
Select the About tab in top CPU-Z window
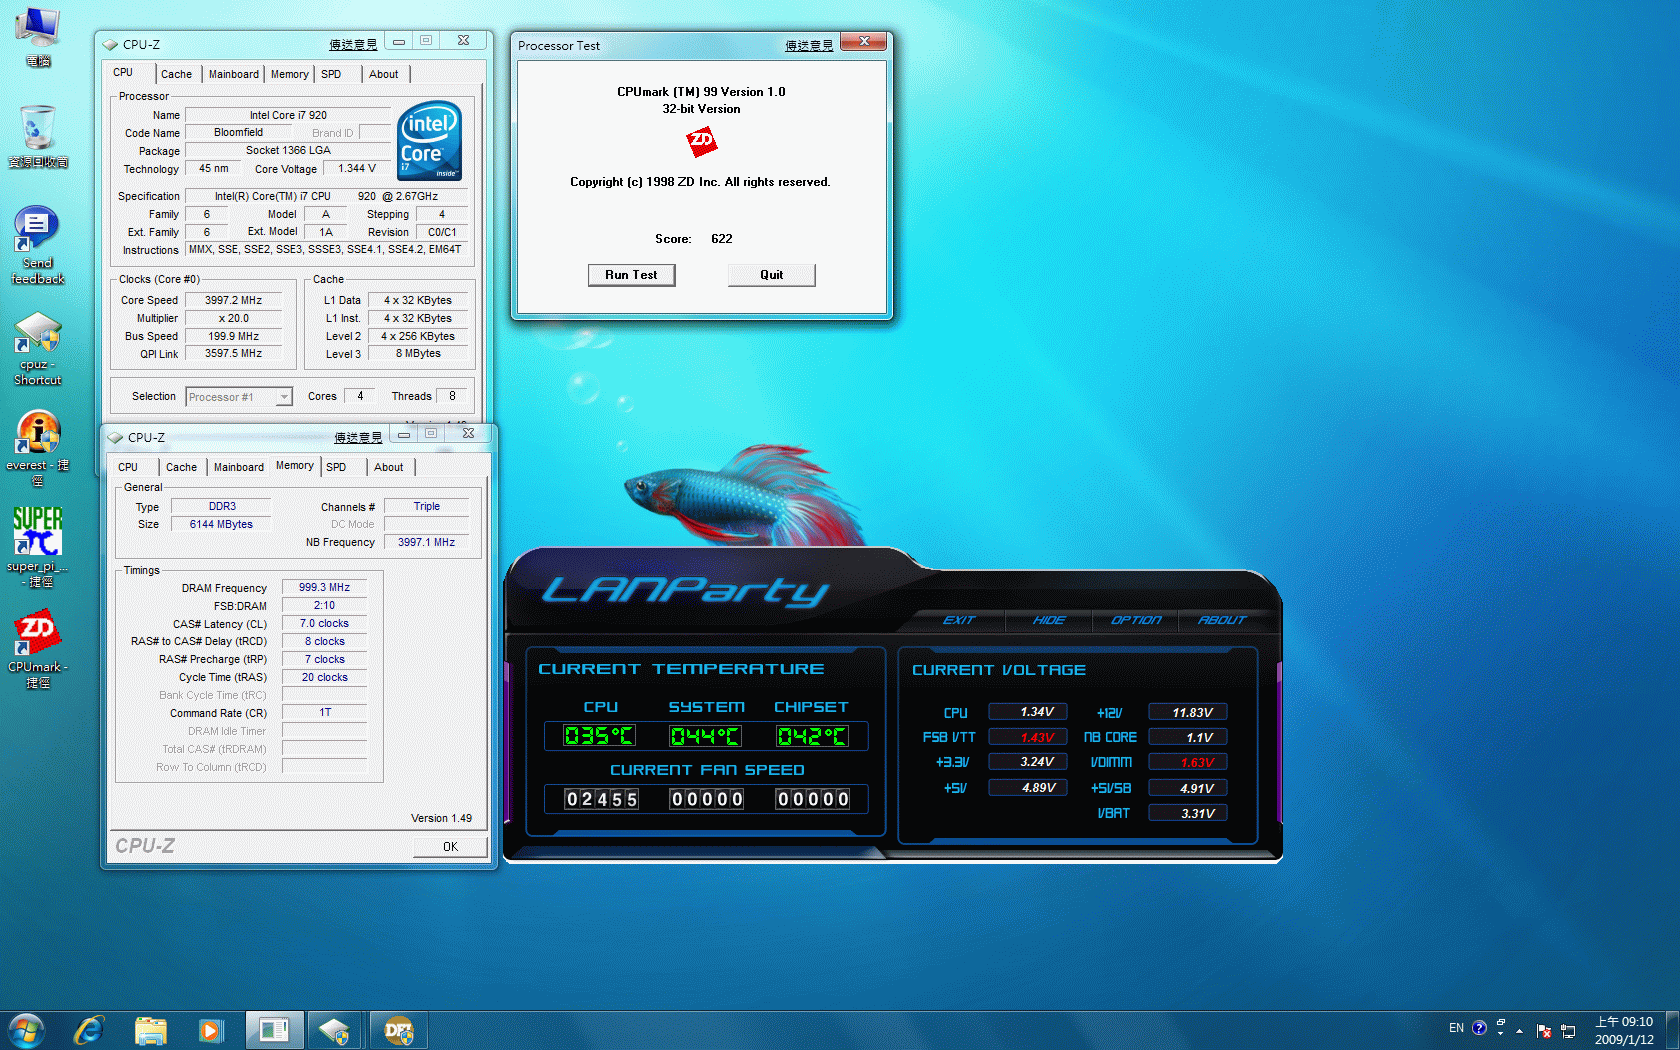coord(384,74)
